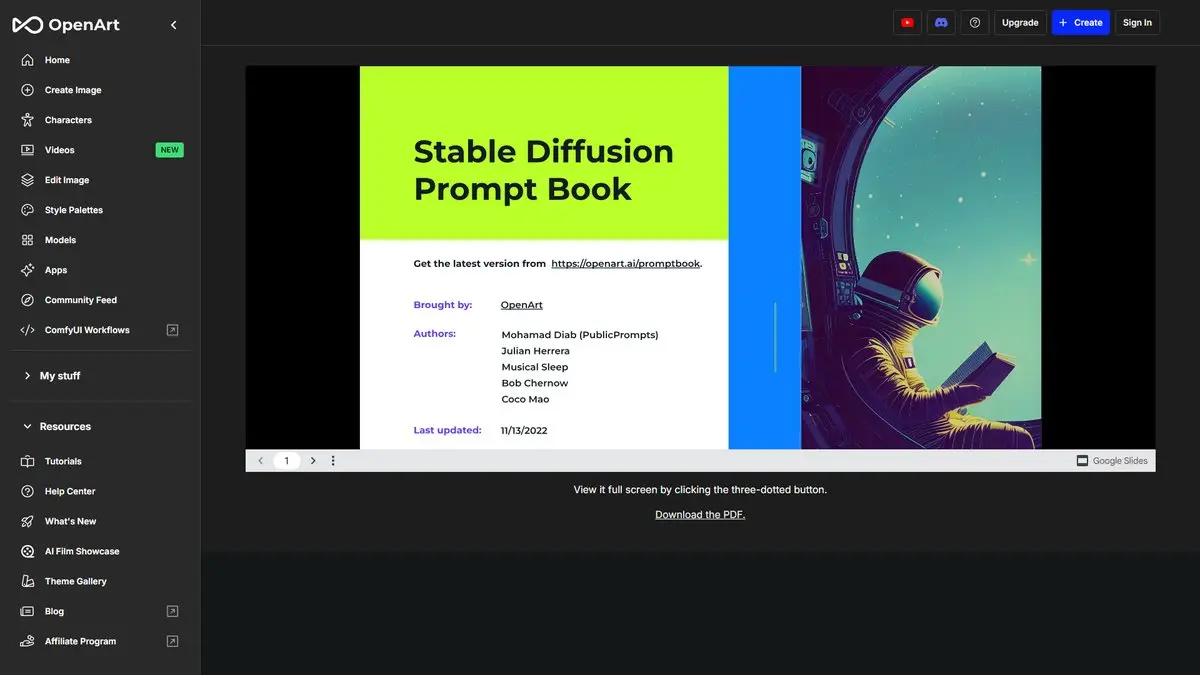This screenshot has height=675, width=1200.
Task: Open ComfyUI Workflows external link icon
Action: pyautogui.click(x=172, y=330)
